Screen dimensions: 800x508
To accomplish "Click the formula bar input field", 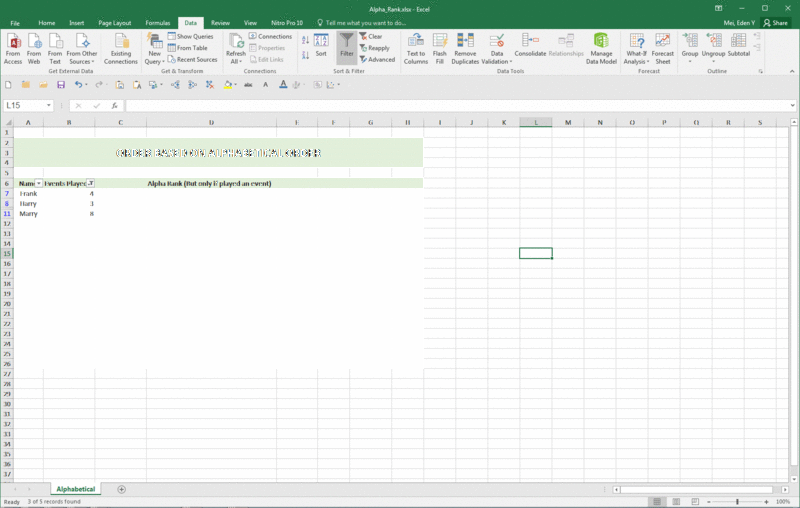I will click(x=457, y=106).
